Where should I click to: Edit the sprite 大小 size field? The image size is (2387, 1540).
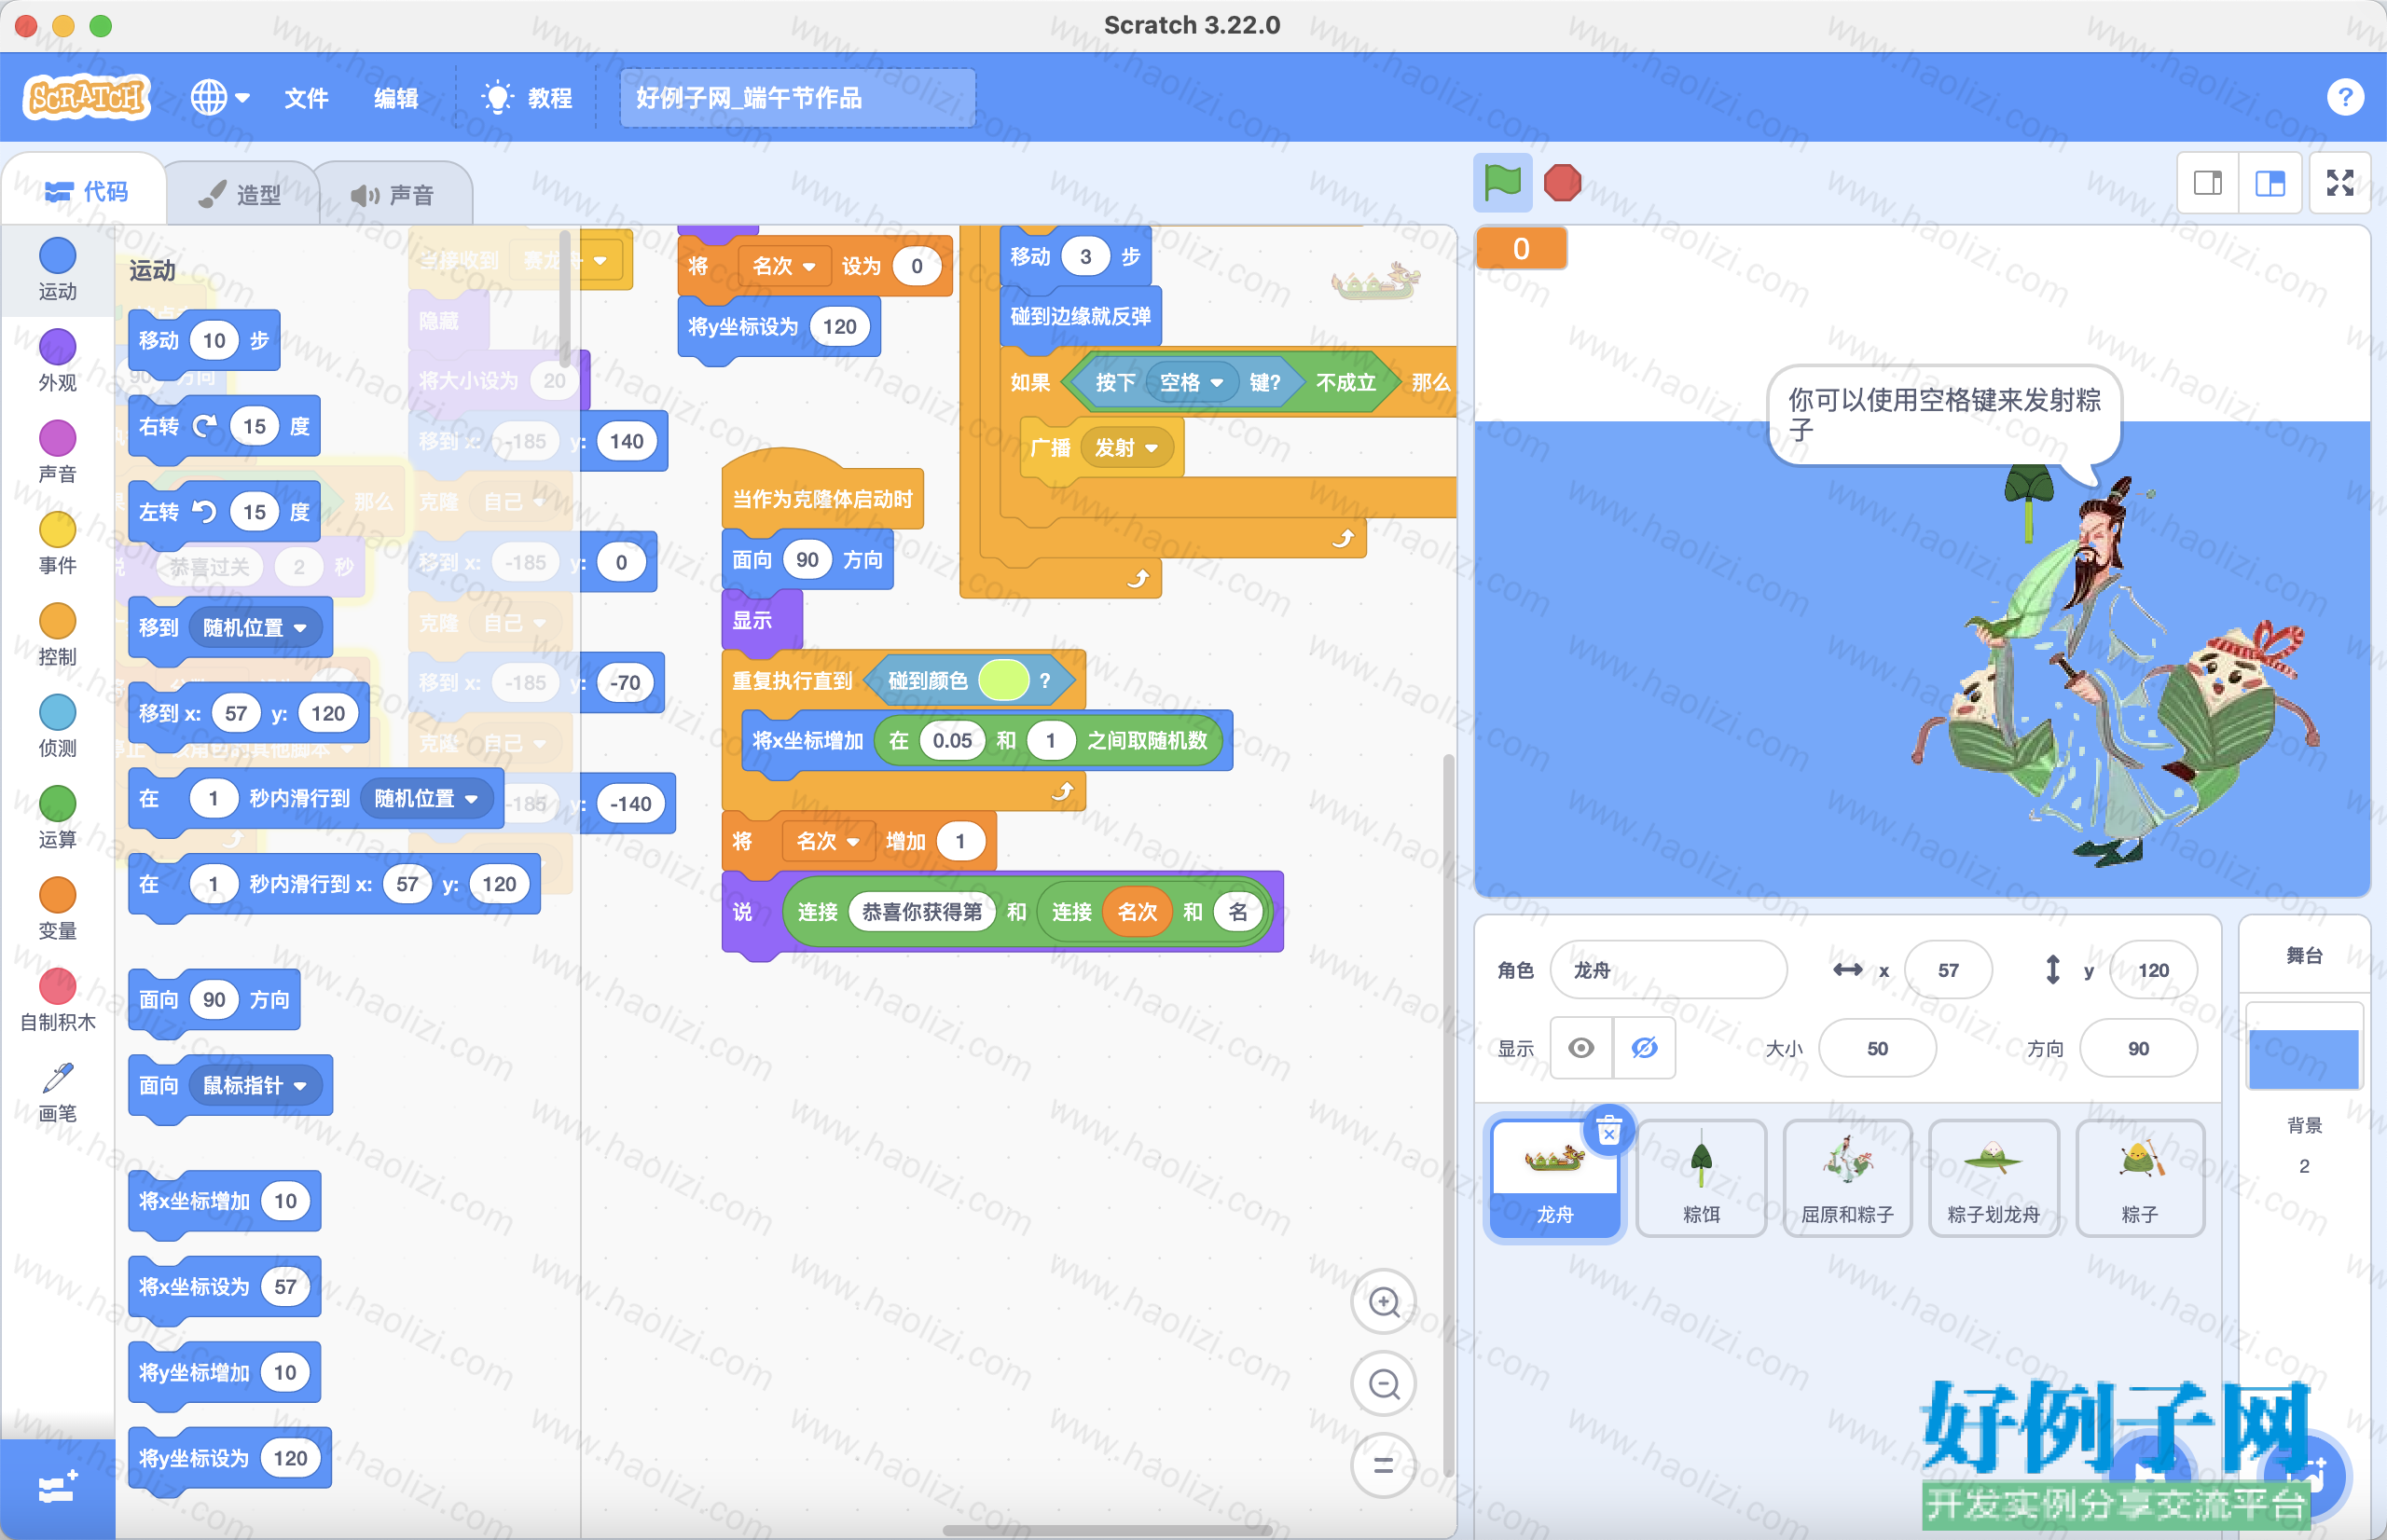pos(1877,1047)
